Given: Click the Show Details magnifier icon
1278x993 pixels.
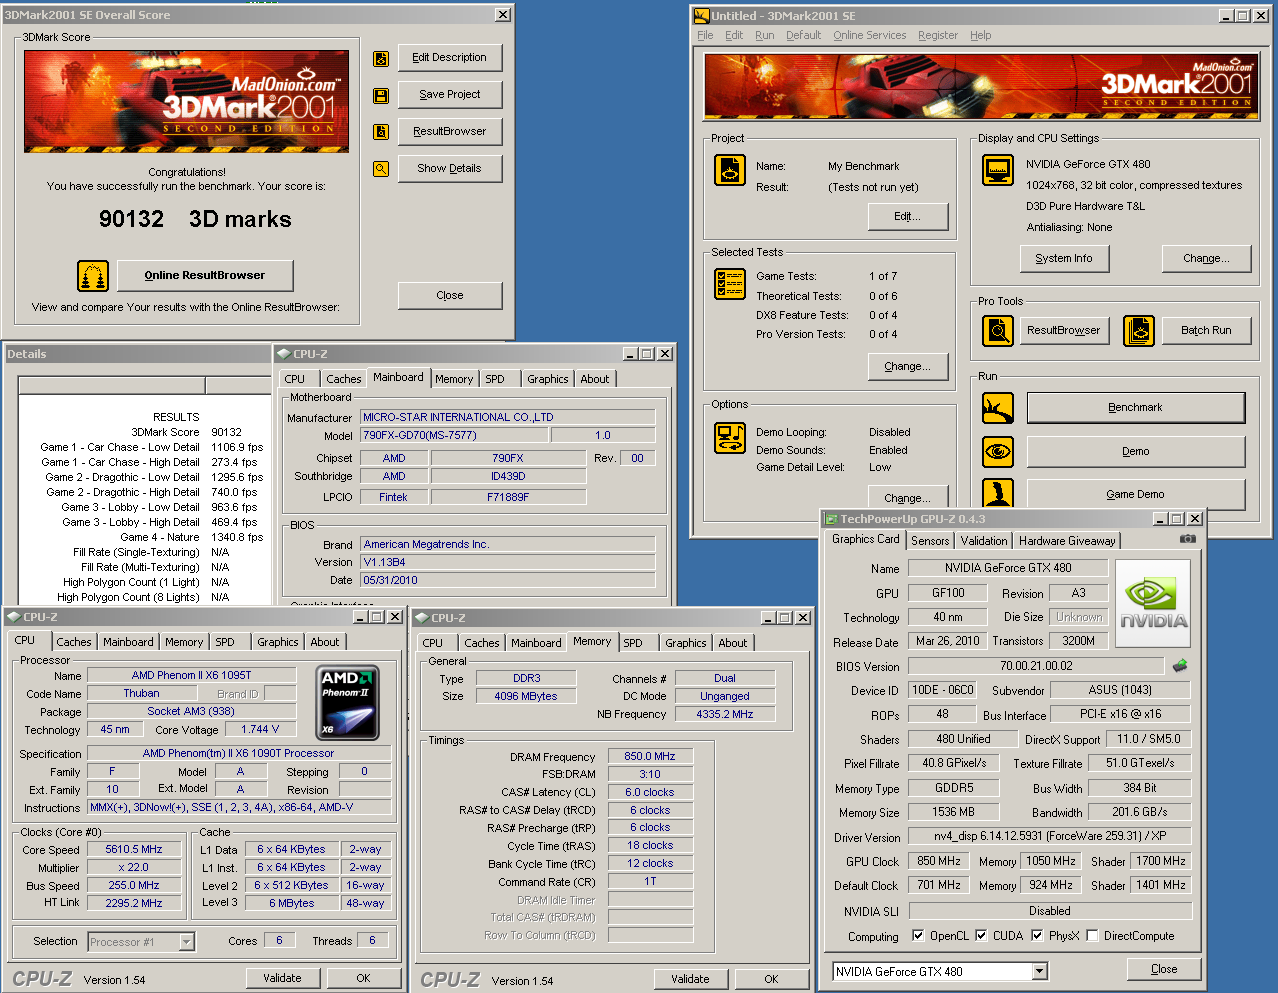Looking at the screenshot, I should [381, 169].
